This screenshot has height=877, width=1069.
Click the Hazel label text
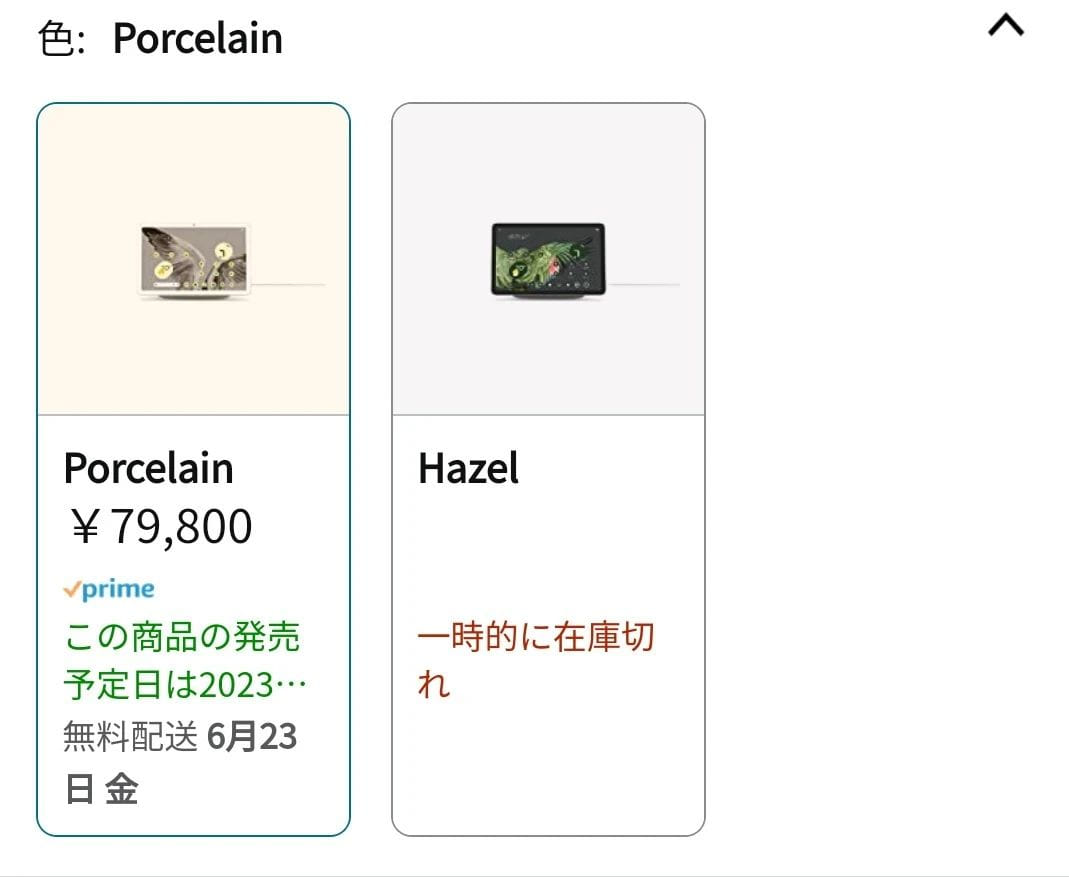pos(467,468)
